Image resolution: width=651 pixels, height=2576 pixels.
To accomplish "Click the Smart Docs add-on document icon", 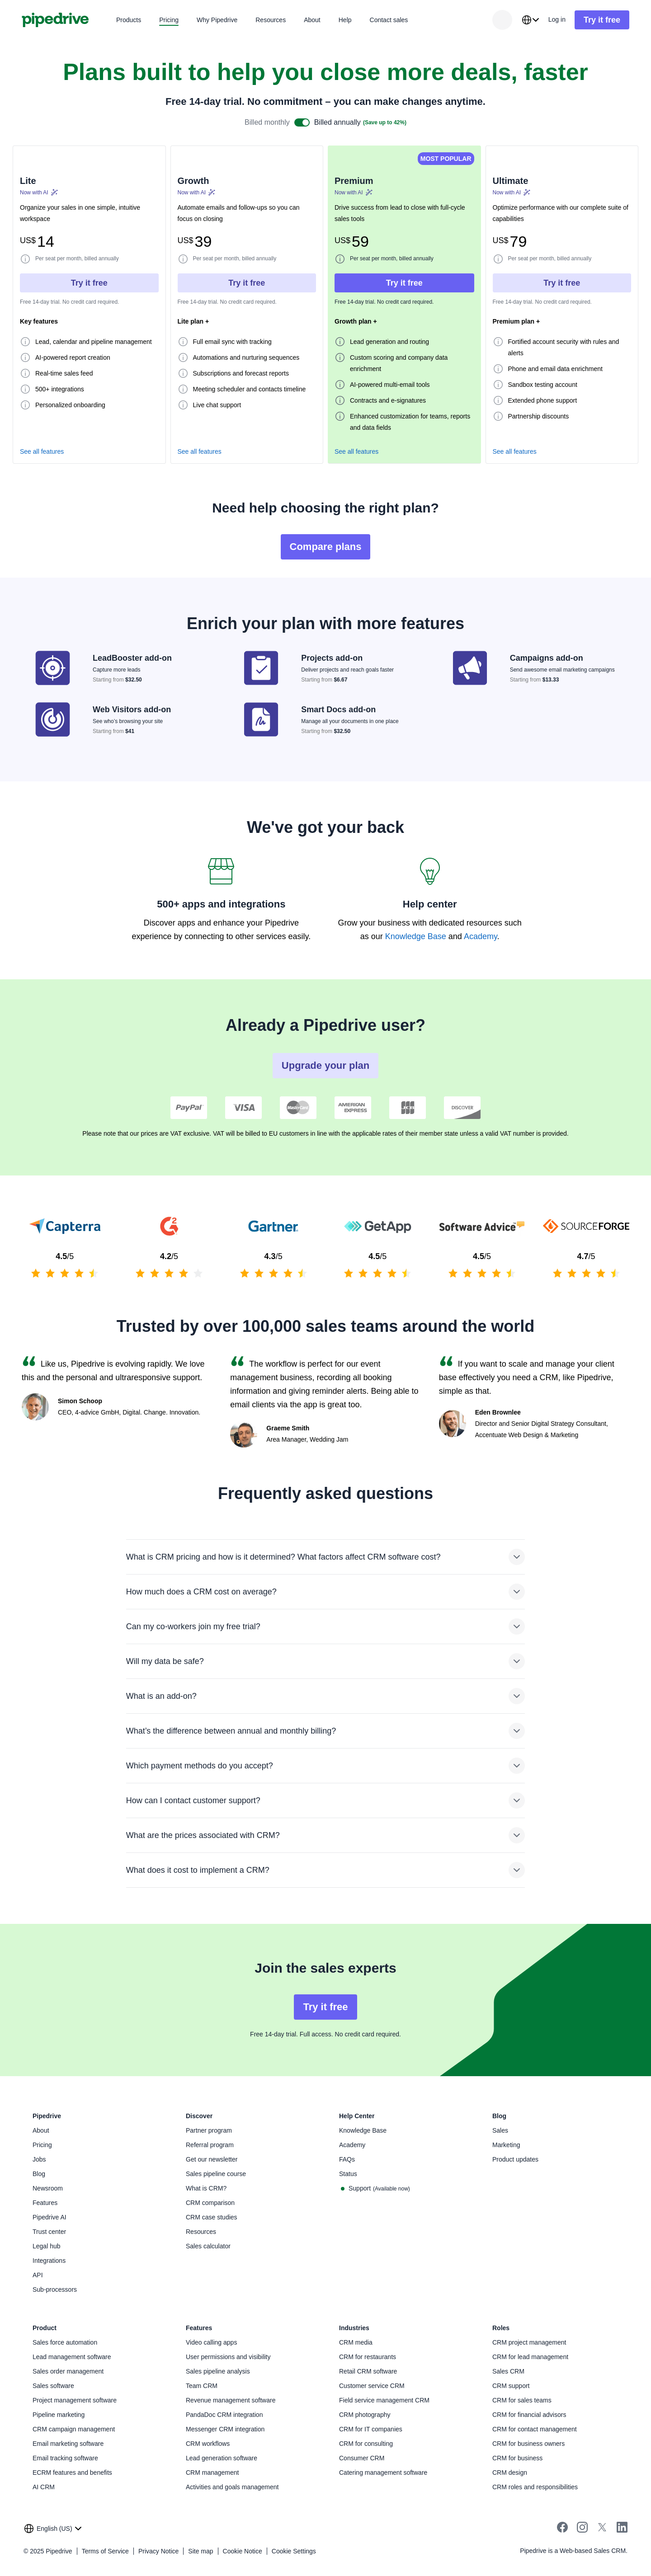I will [x=261, y=719].
